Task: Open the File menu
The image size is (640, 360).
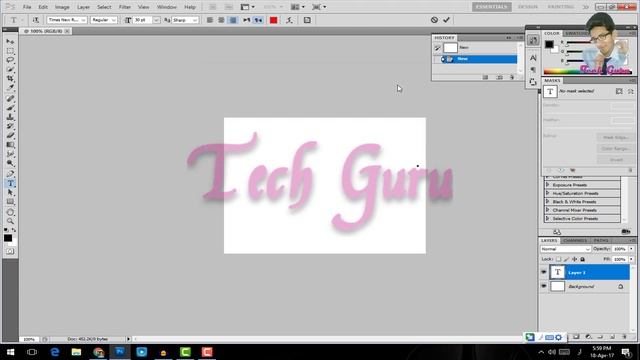Action: (27, 7)
